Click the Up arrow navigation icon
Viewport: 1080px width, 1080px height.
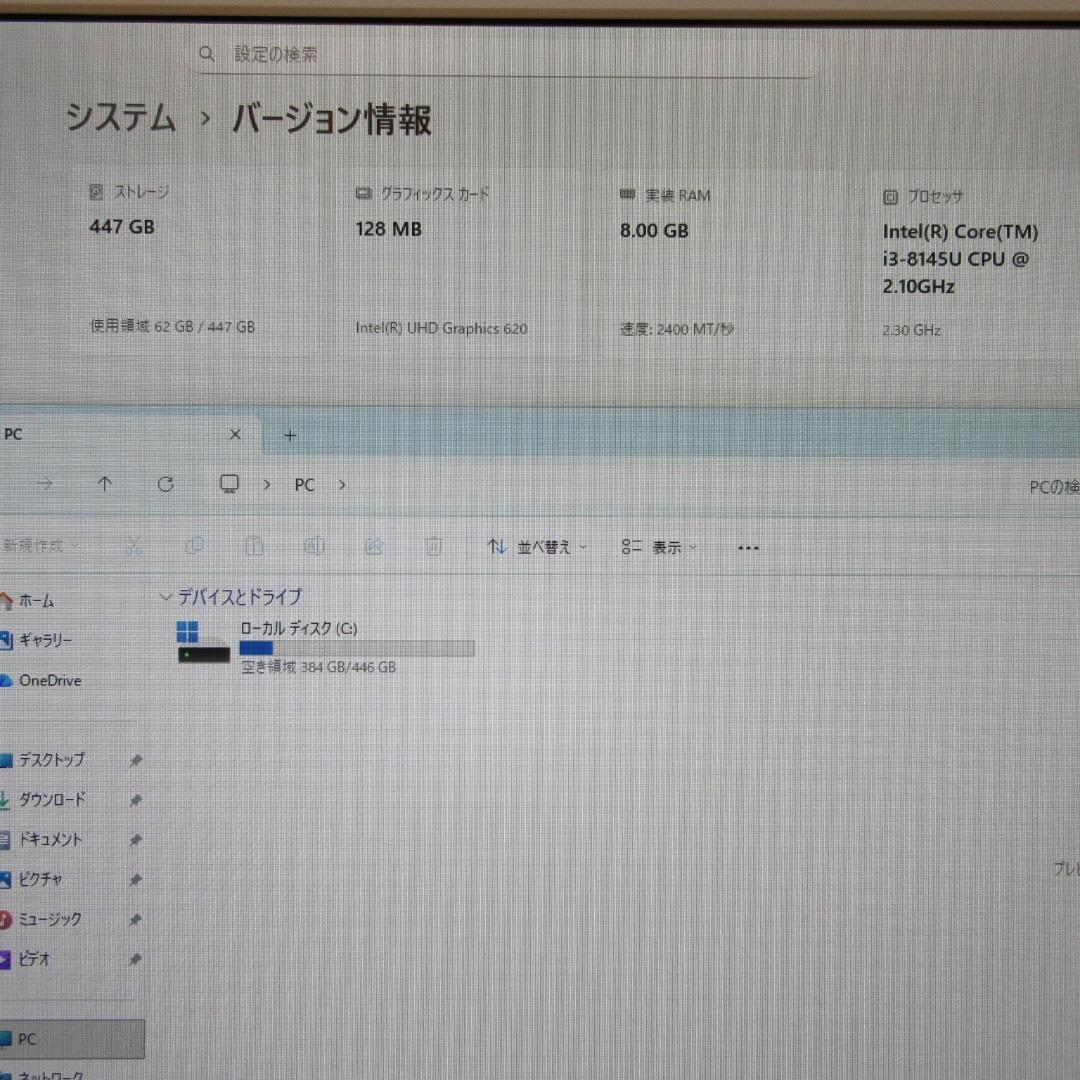pyautogui.click(x=105, y=484)
